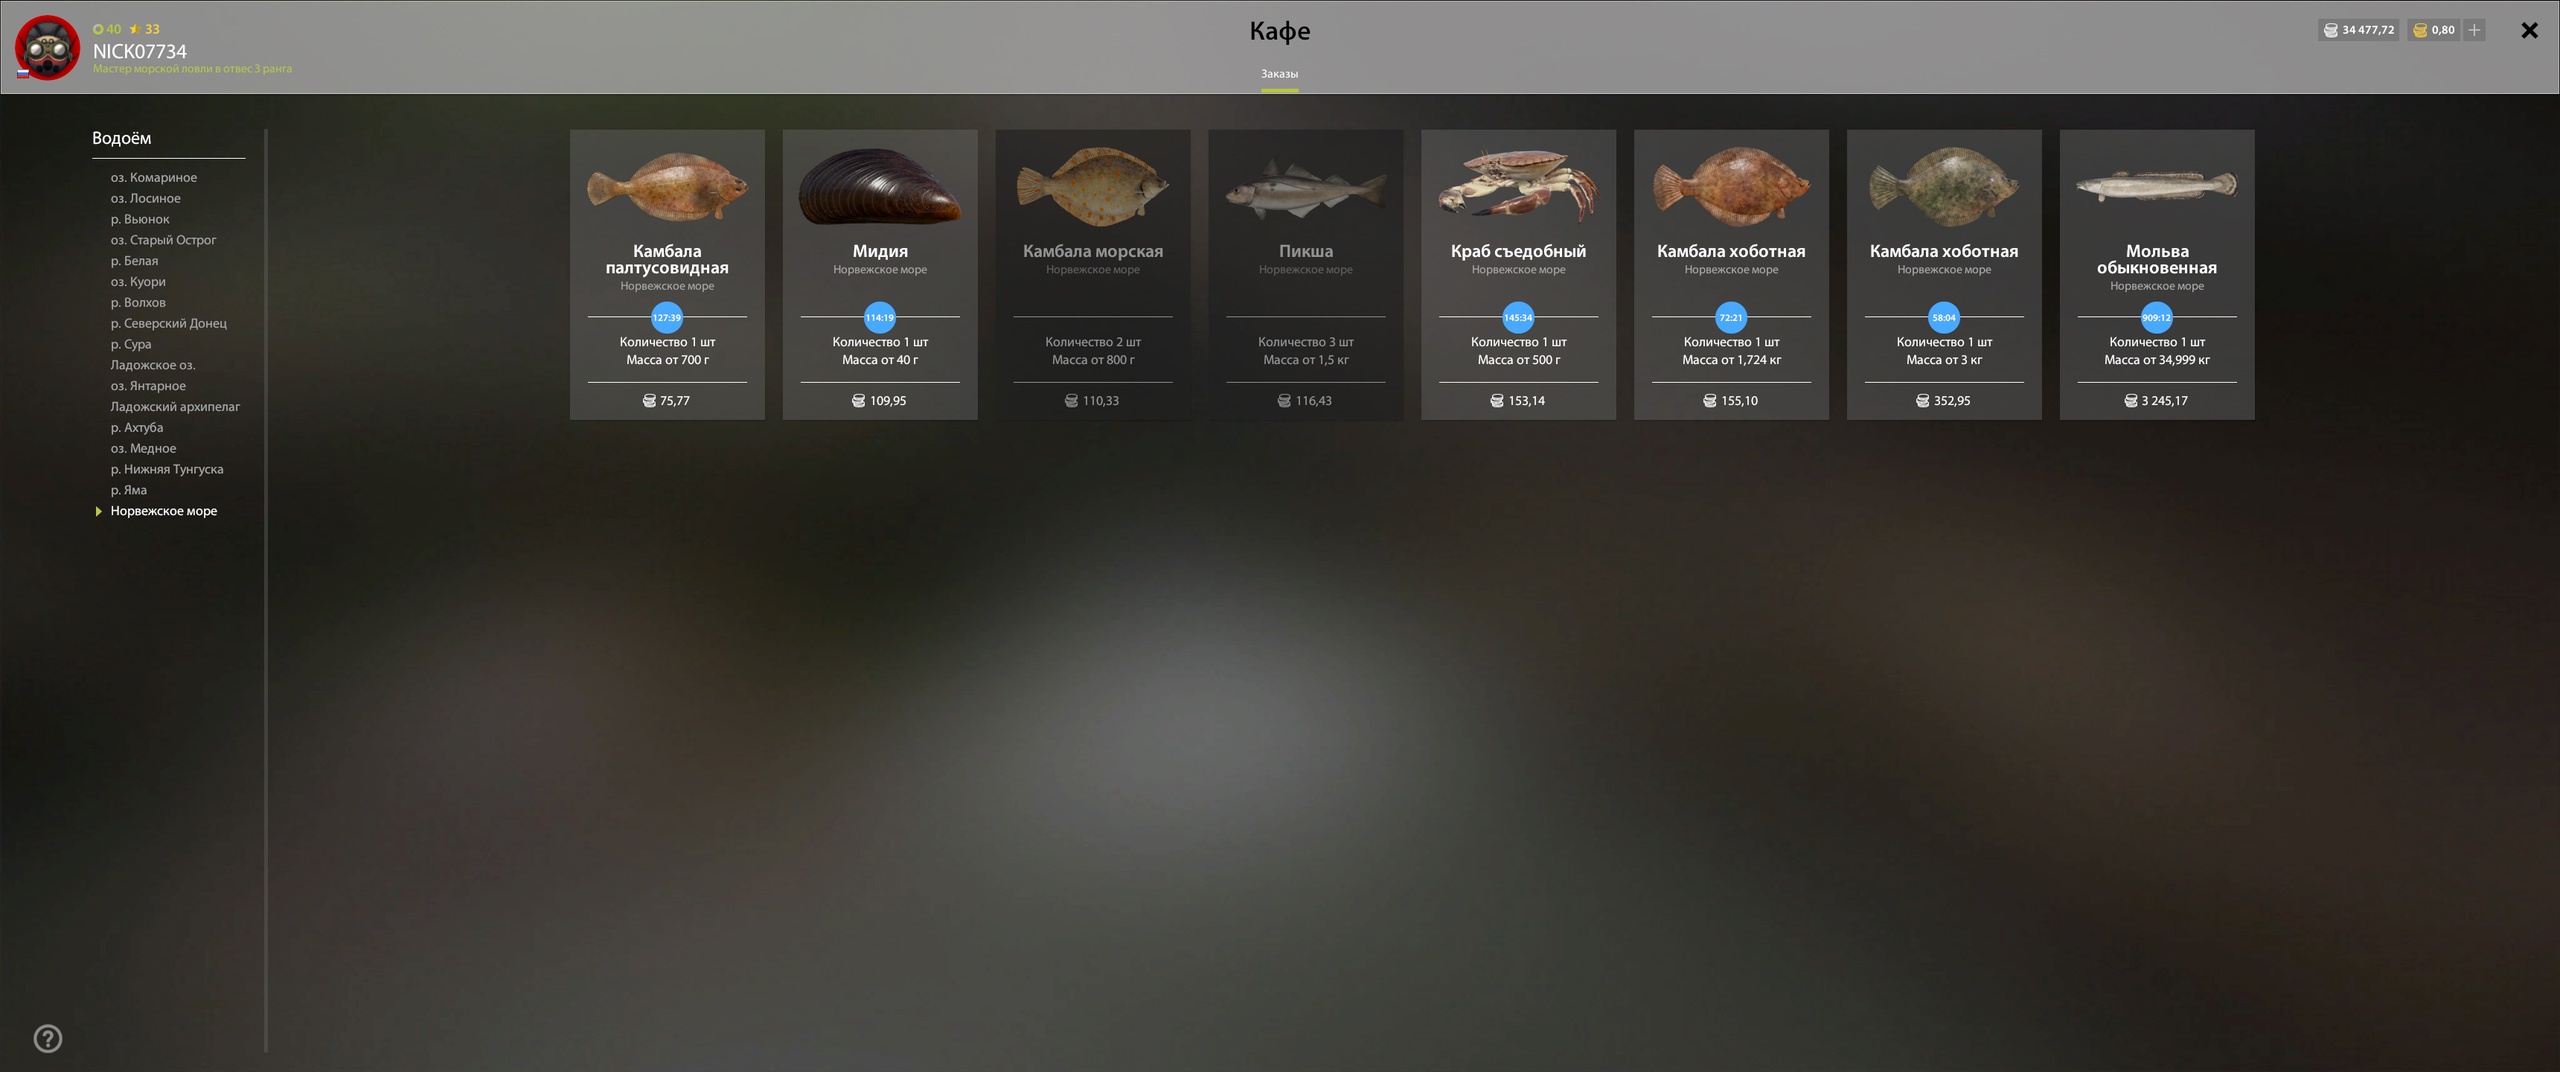The height and width of the screenshot is (1072, 2560).
Task: Open the Камбала морская order card
Action: click(1093, 274)
